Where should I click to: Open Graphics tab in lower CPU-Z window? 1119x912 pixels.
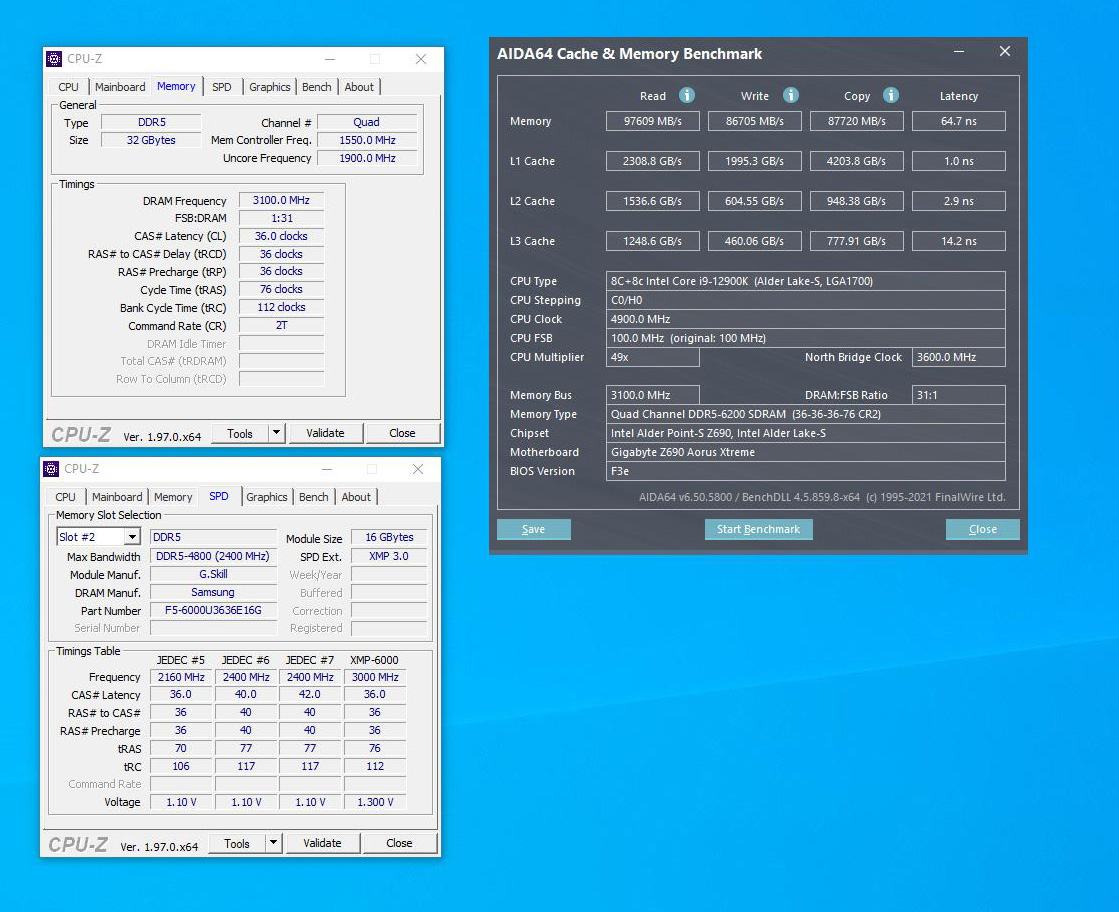(x=267, y=497)
